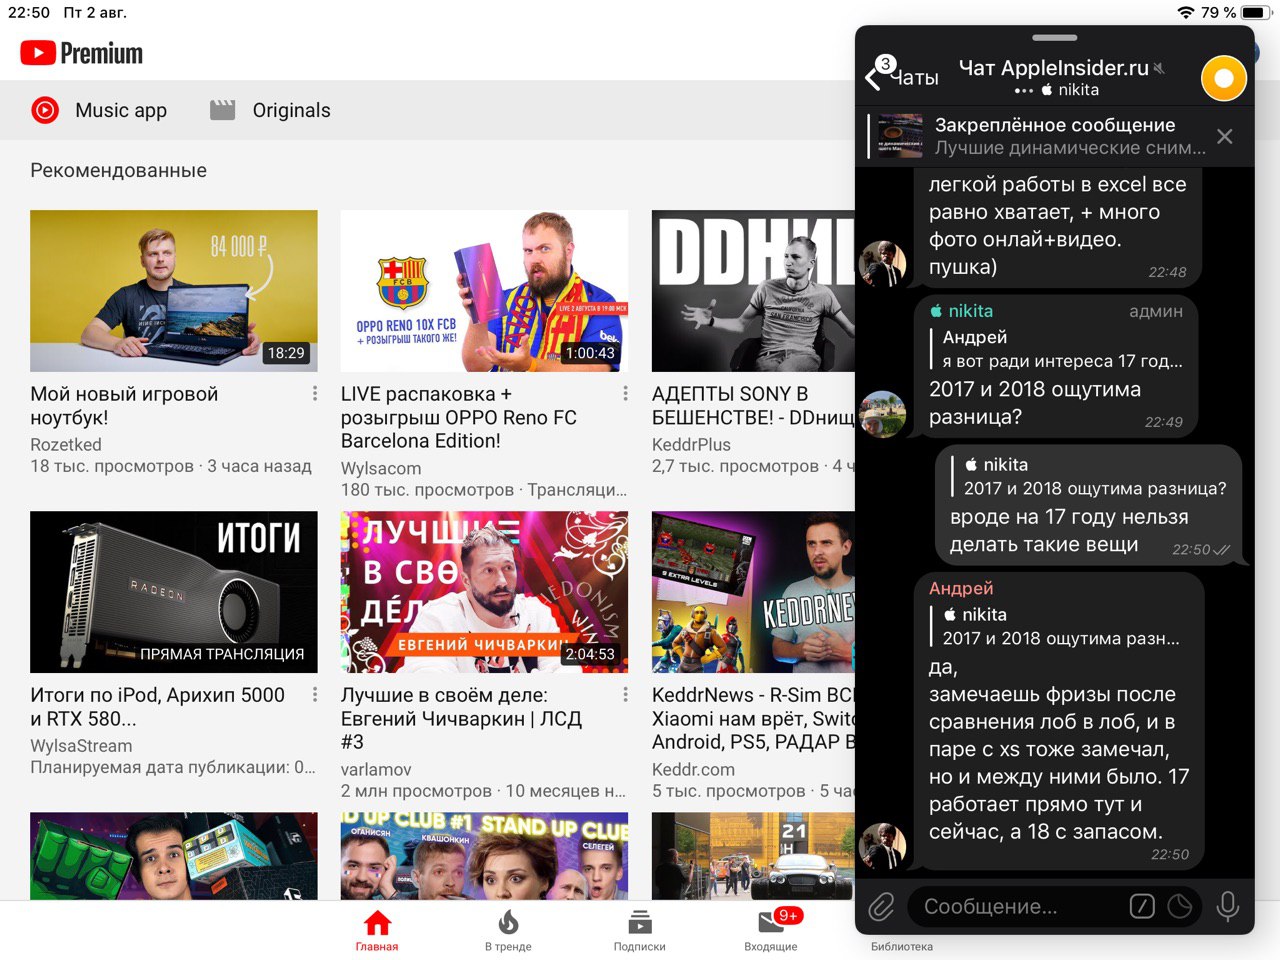The image size is (1280, 960).
Task: Open video title "Итоги по iPod, Архип 5000 и RTX 580..."
Action: click(x=158, y=707)
